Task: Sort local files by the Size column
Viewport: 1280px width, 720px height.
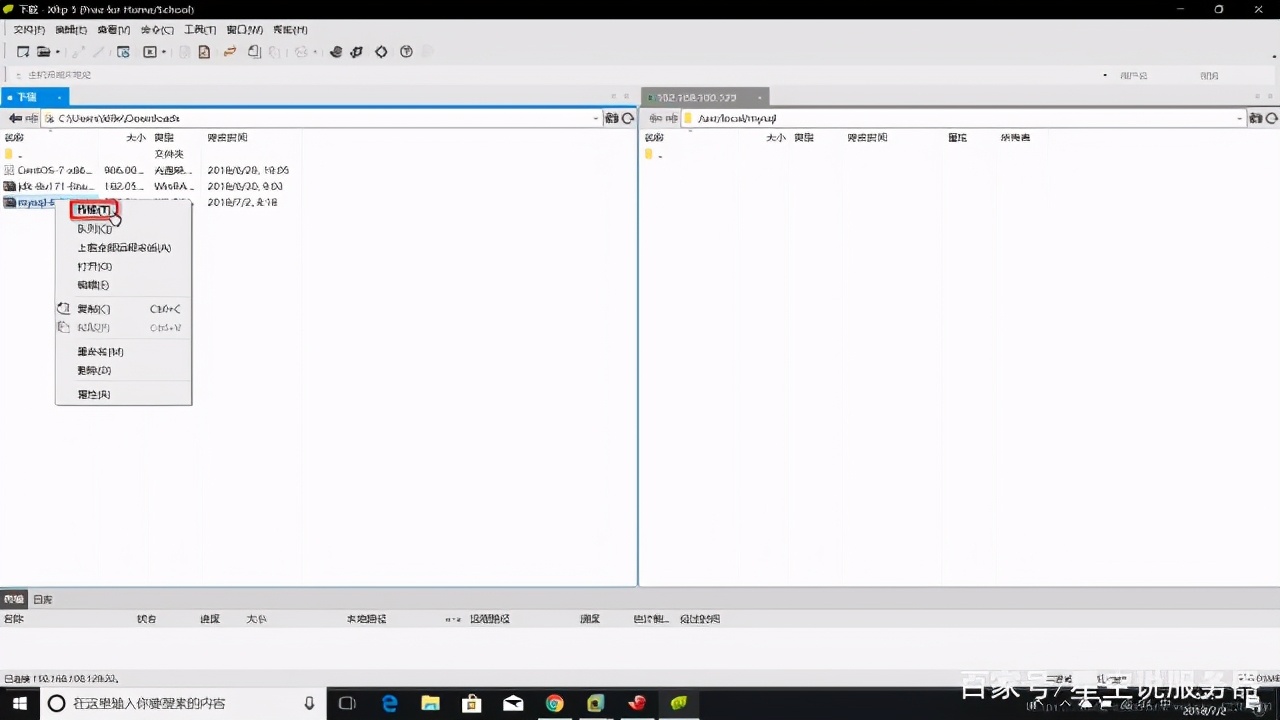Action: (136, 137)
